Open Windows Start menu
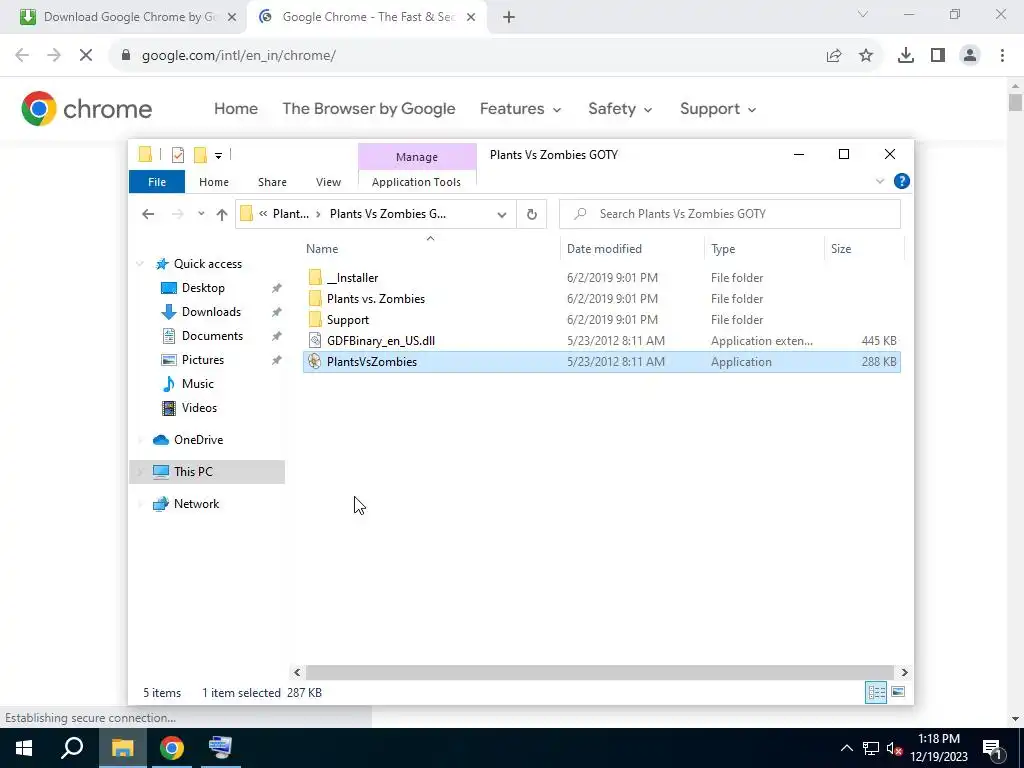 point(24,748)
